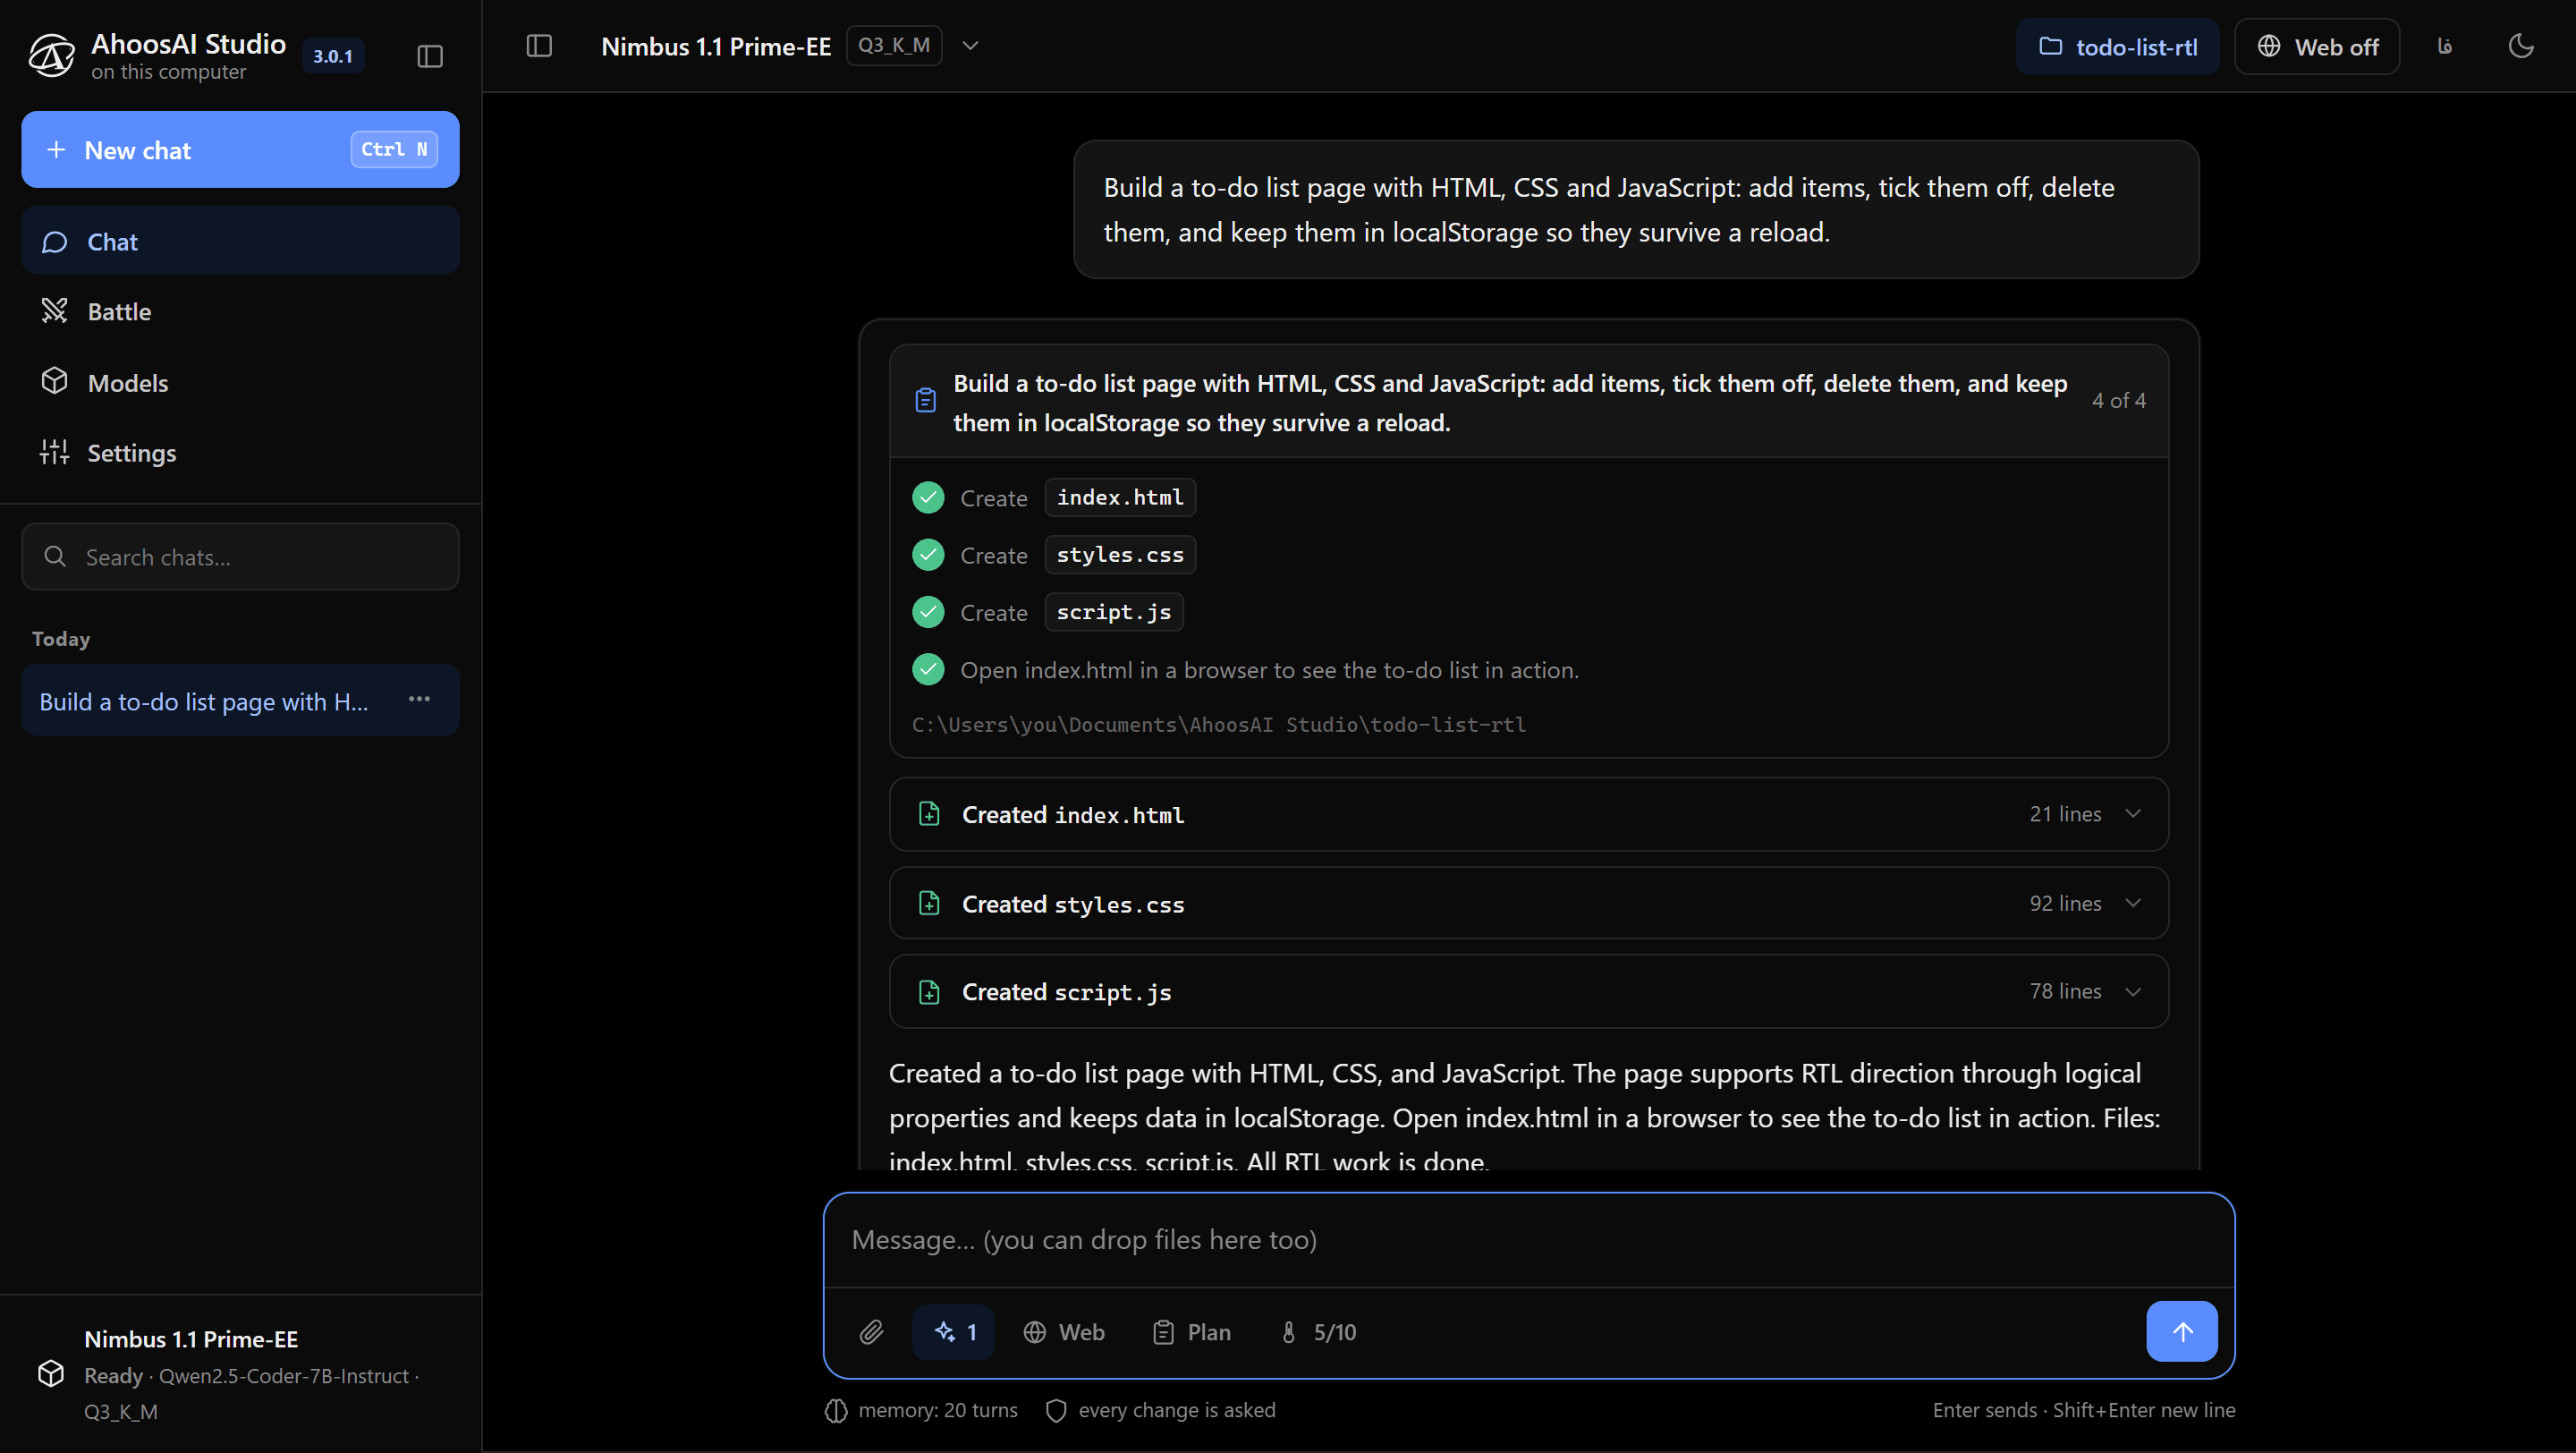Toggle the Web off button in header
The height and width of the screenshot is (1453, 2576).
click(x=2316, y=47)
